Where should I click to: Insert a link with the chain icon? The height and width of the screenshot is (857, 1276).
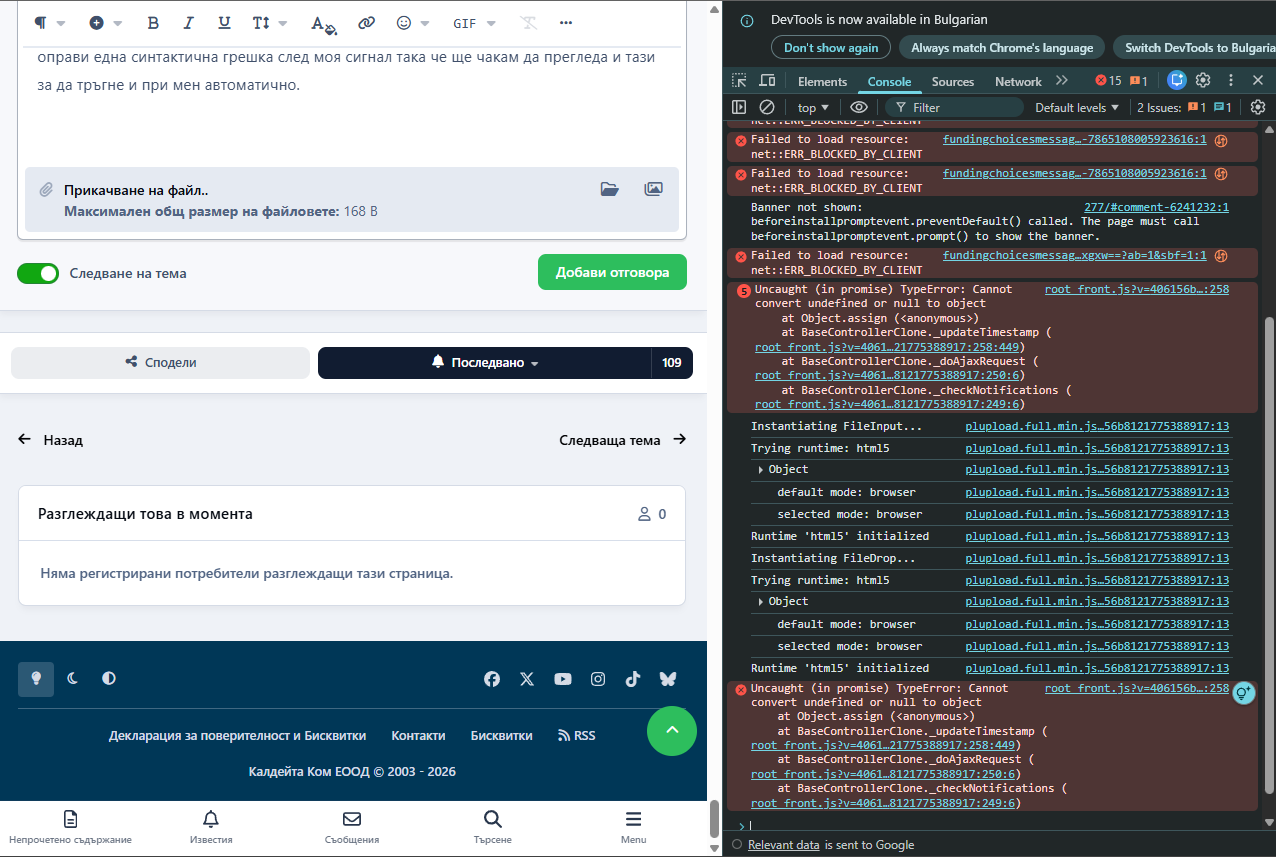coord(367,23)
